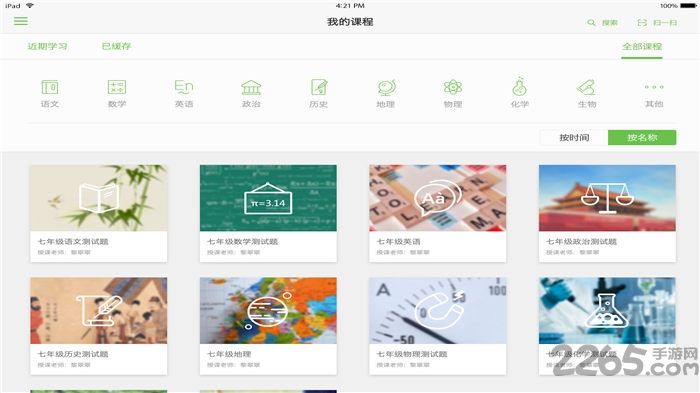Open 七年级地理 map thumbnail
Viewport: 700px width, 393px height.
pyautogui.click(x=268, y=310)
